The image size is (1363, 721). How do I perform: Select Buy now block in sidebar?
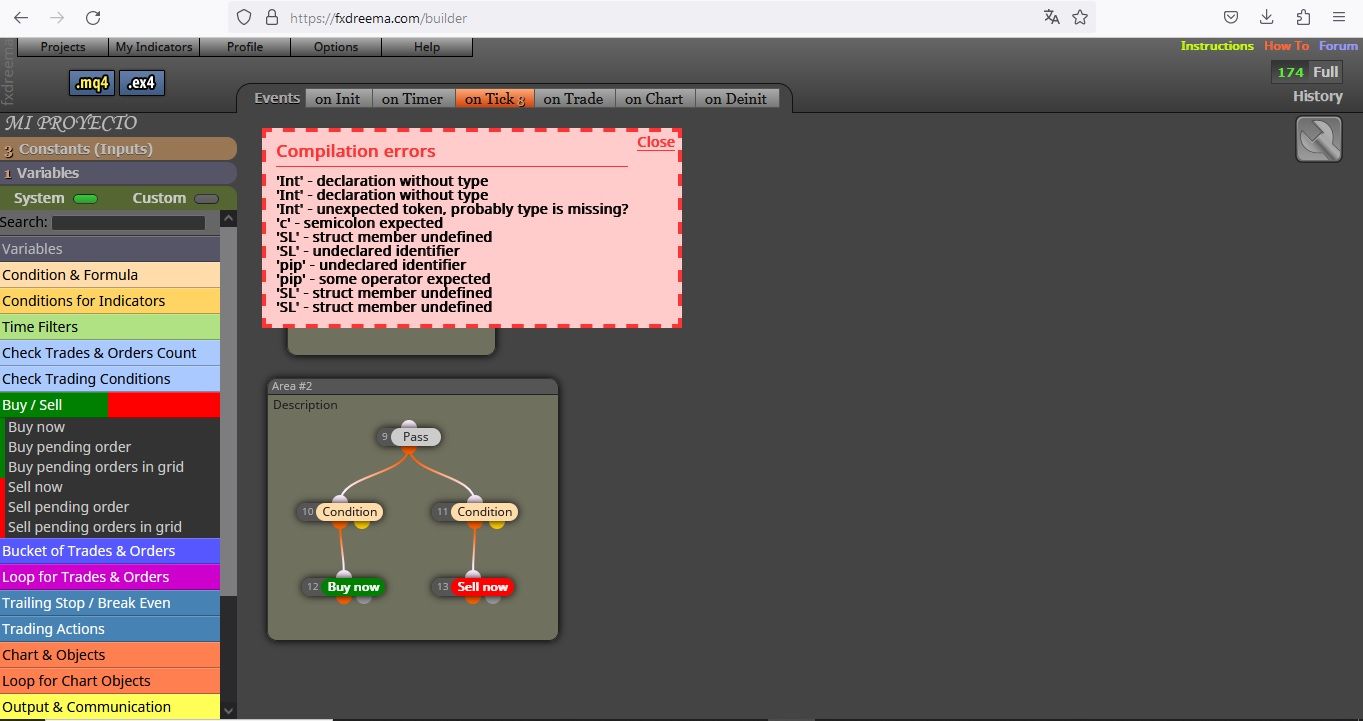[x=36, y=427]
